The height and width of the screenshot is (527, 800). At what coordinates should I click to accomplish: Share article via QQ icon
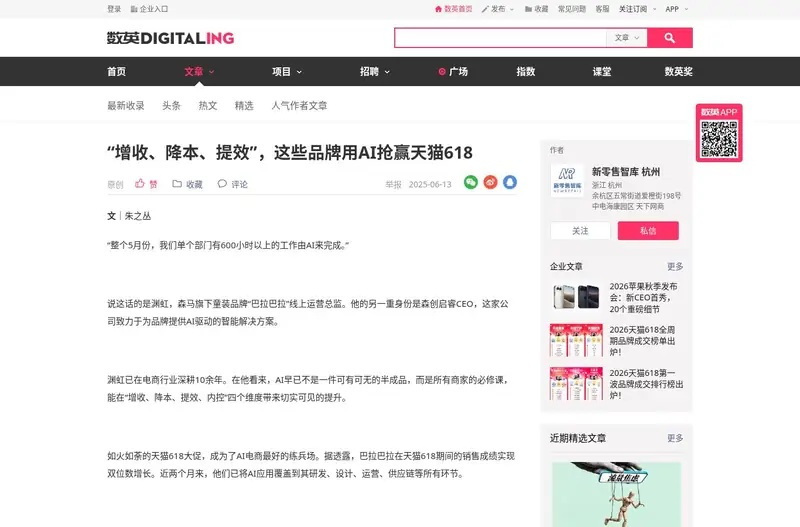(x=510, y=182)
